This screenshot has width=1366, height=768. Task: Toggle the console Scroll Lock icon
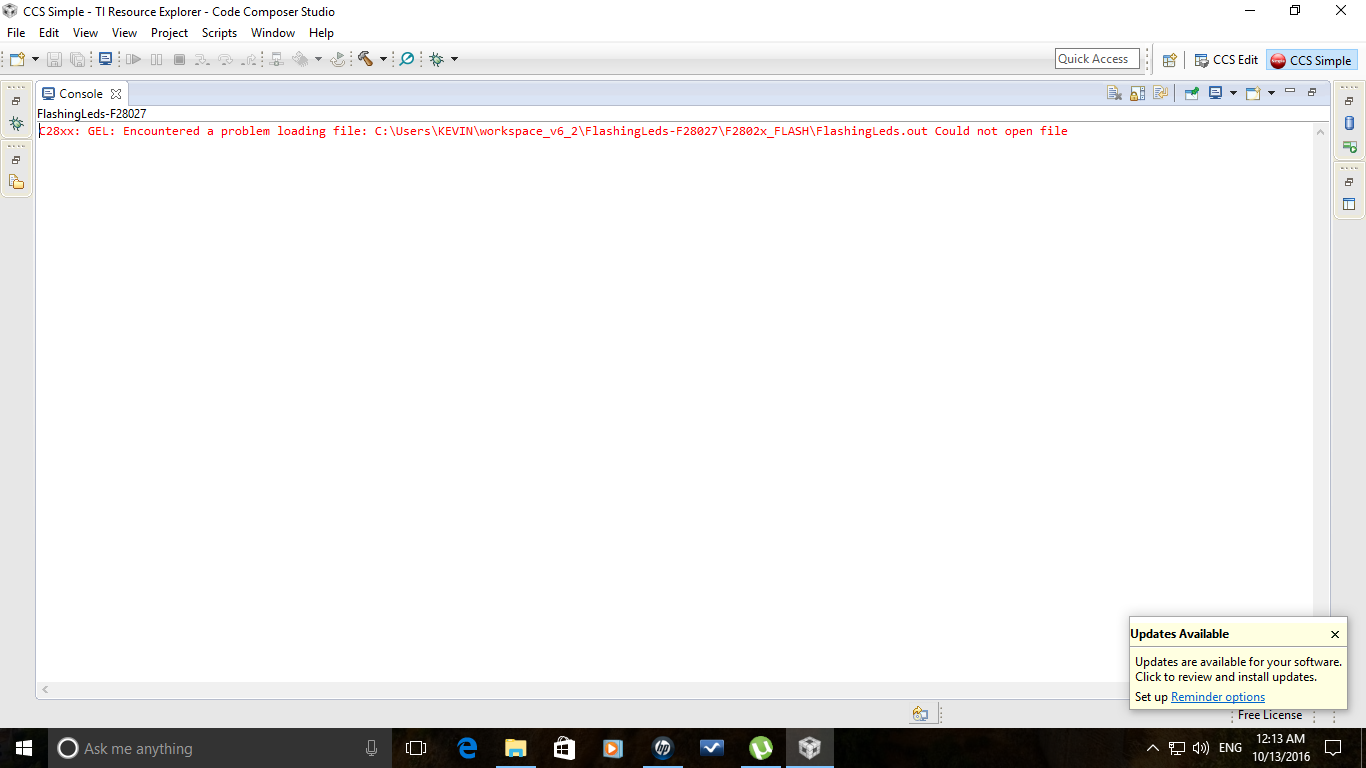click(x=1137, y=93)
